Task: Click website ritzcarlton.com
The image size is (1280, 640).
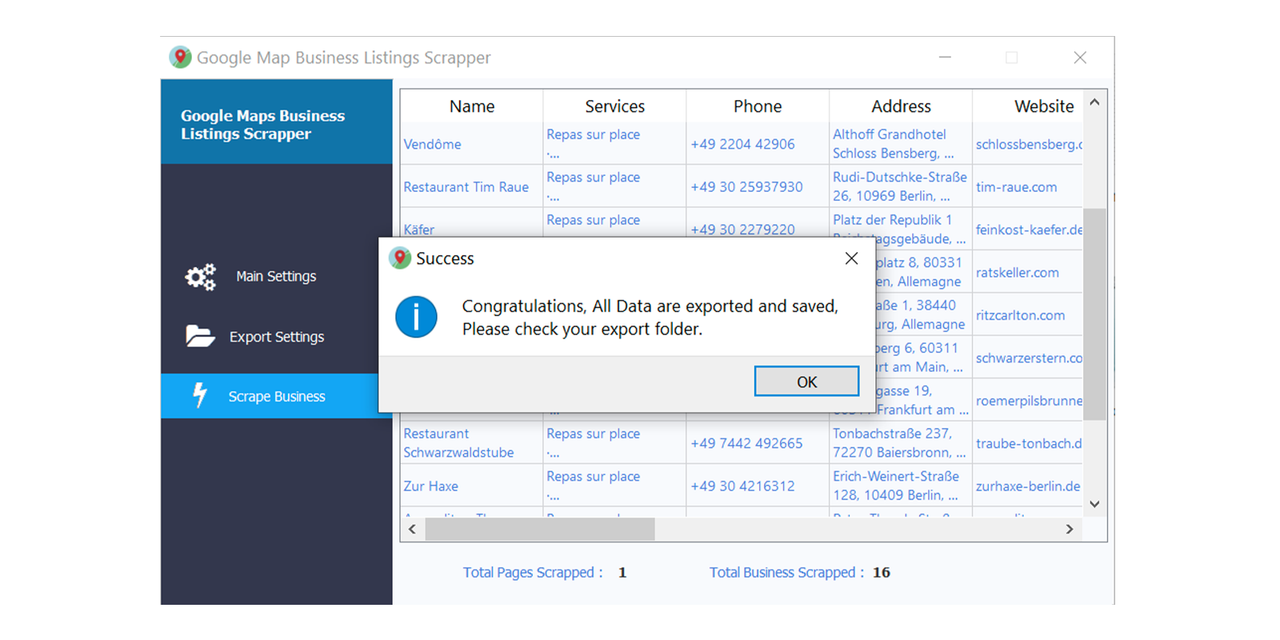Action: pyautogui.click(x=1028, y=315)
